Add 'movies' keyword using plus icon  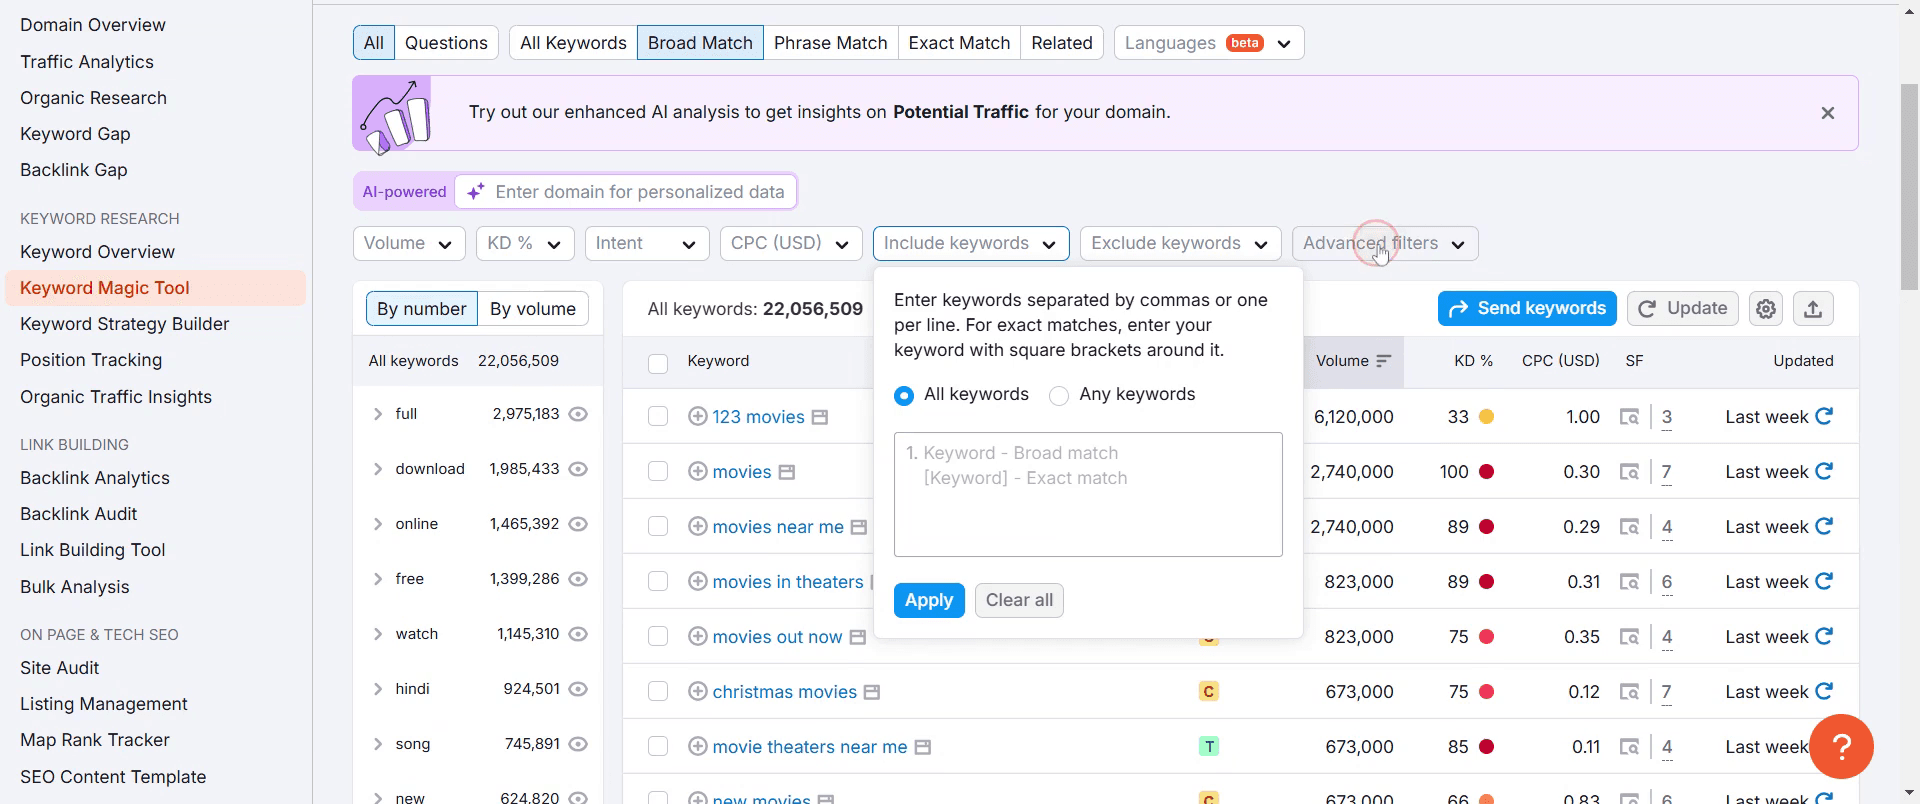(698, 471)
